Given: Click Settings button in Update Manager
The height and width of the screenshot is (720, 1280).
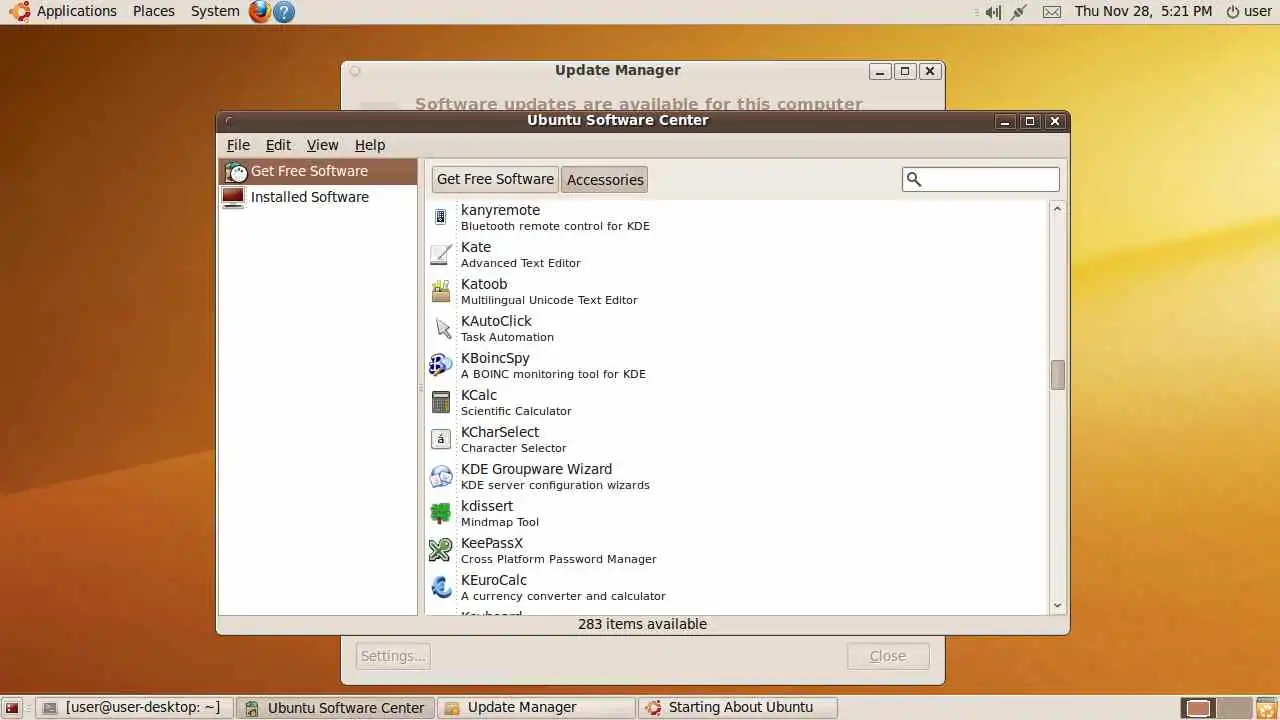Looking at the screenshot, I should (x=393, y=656).
